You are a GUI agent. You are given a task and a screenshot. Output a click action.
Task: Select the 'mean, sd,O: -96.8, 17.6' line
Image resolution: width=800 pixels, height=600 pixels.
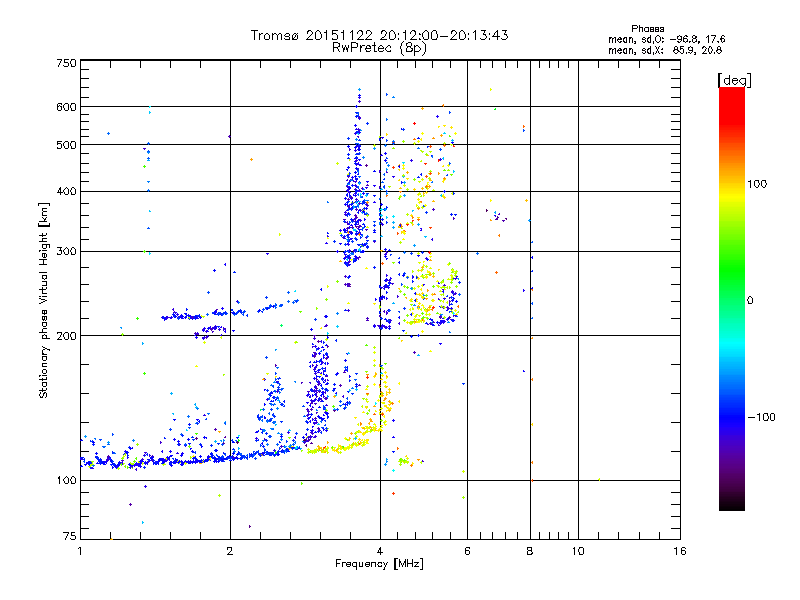[666, 39]
